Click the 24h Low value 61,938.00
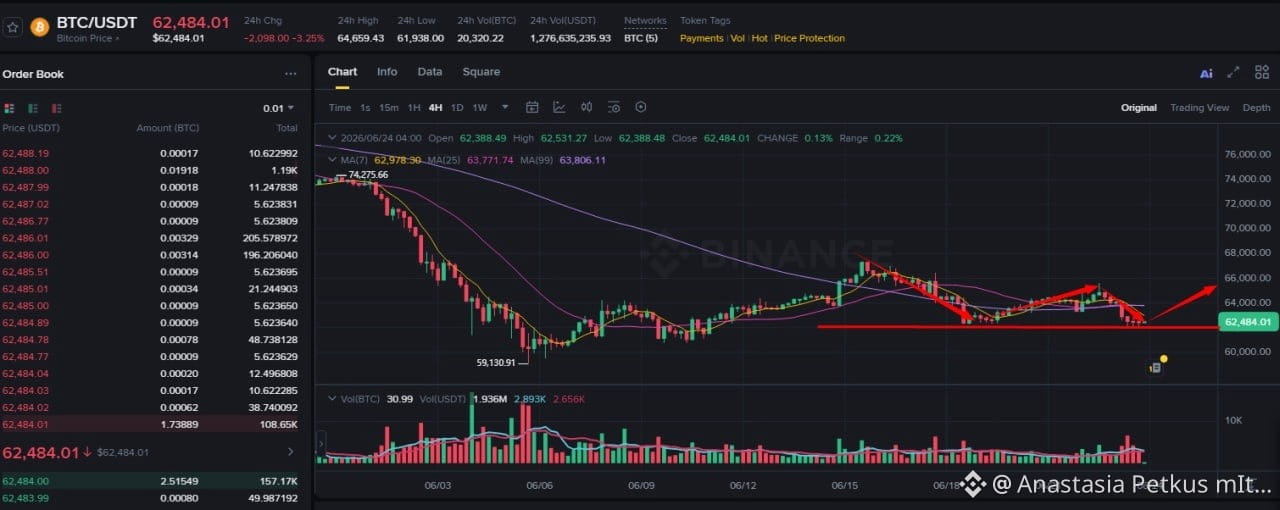Viewport: 1280px width, 510px height. pyautogui.click(x=420, y=38)
